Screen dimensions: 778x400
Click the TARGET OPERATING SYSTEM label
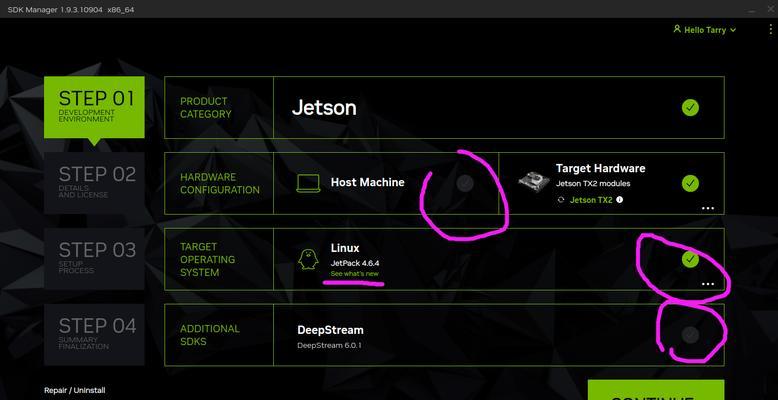point(207,260)
